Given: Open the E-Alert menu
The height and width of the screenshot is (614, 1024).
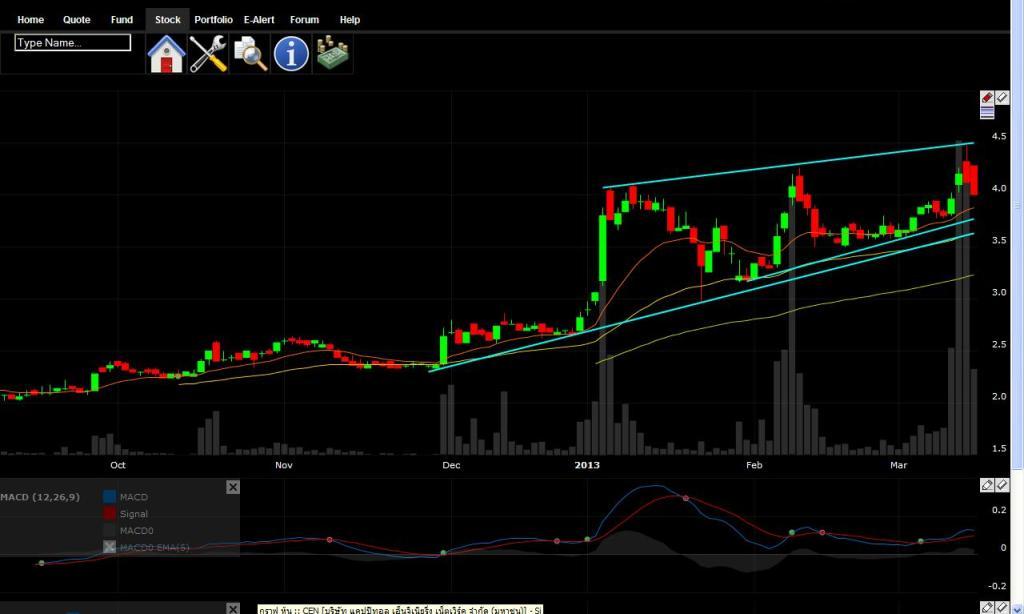Looking at the screenshot, I should tap(259, 20).
